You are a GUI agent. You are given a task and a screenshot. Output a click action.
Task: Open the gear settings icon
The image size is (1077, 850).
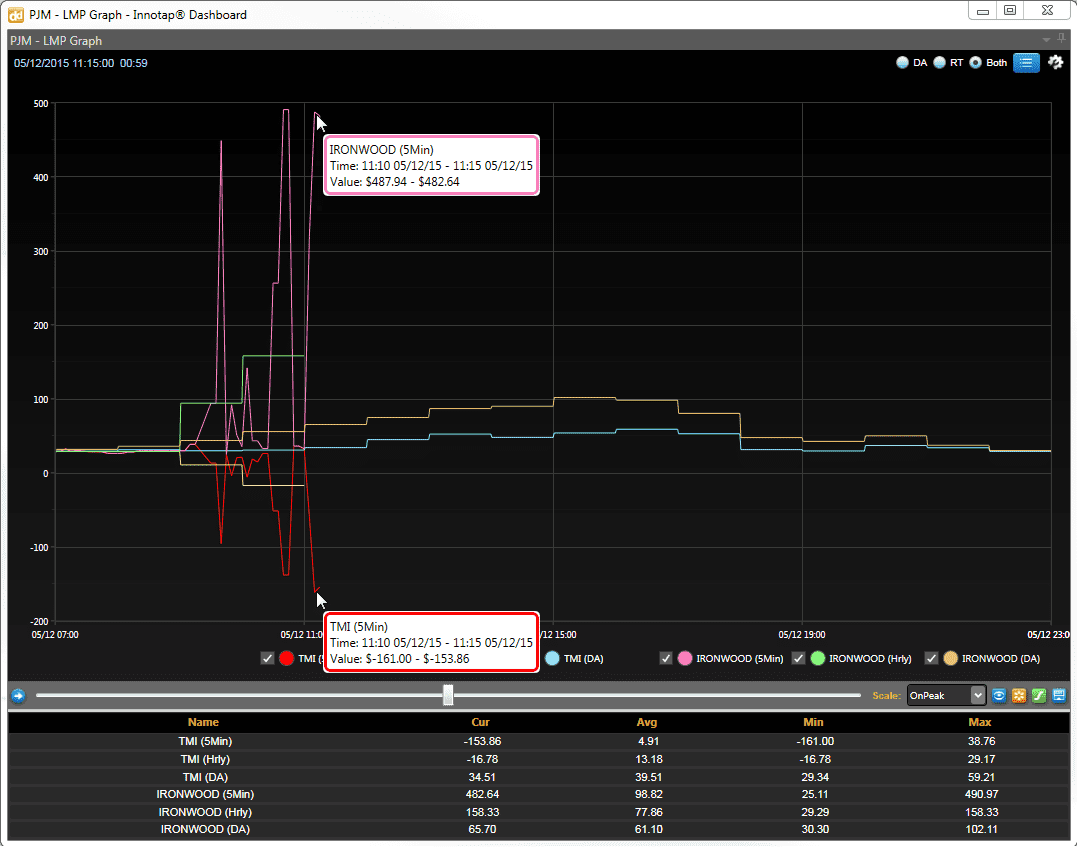coord(1056,62)
